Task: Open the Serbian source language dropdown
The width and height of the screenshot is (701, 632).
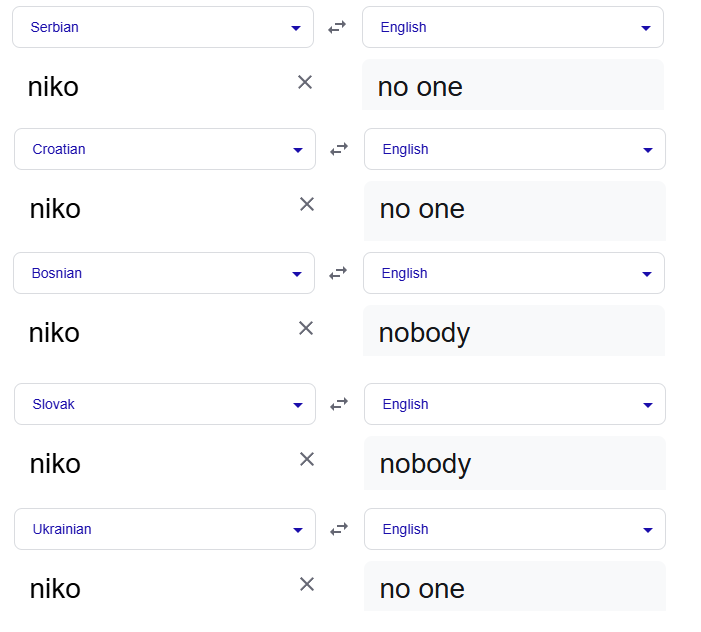Action: (163, 27)
